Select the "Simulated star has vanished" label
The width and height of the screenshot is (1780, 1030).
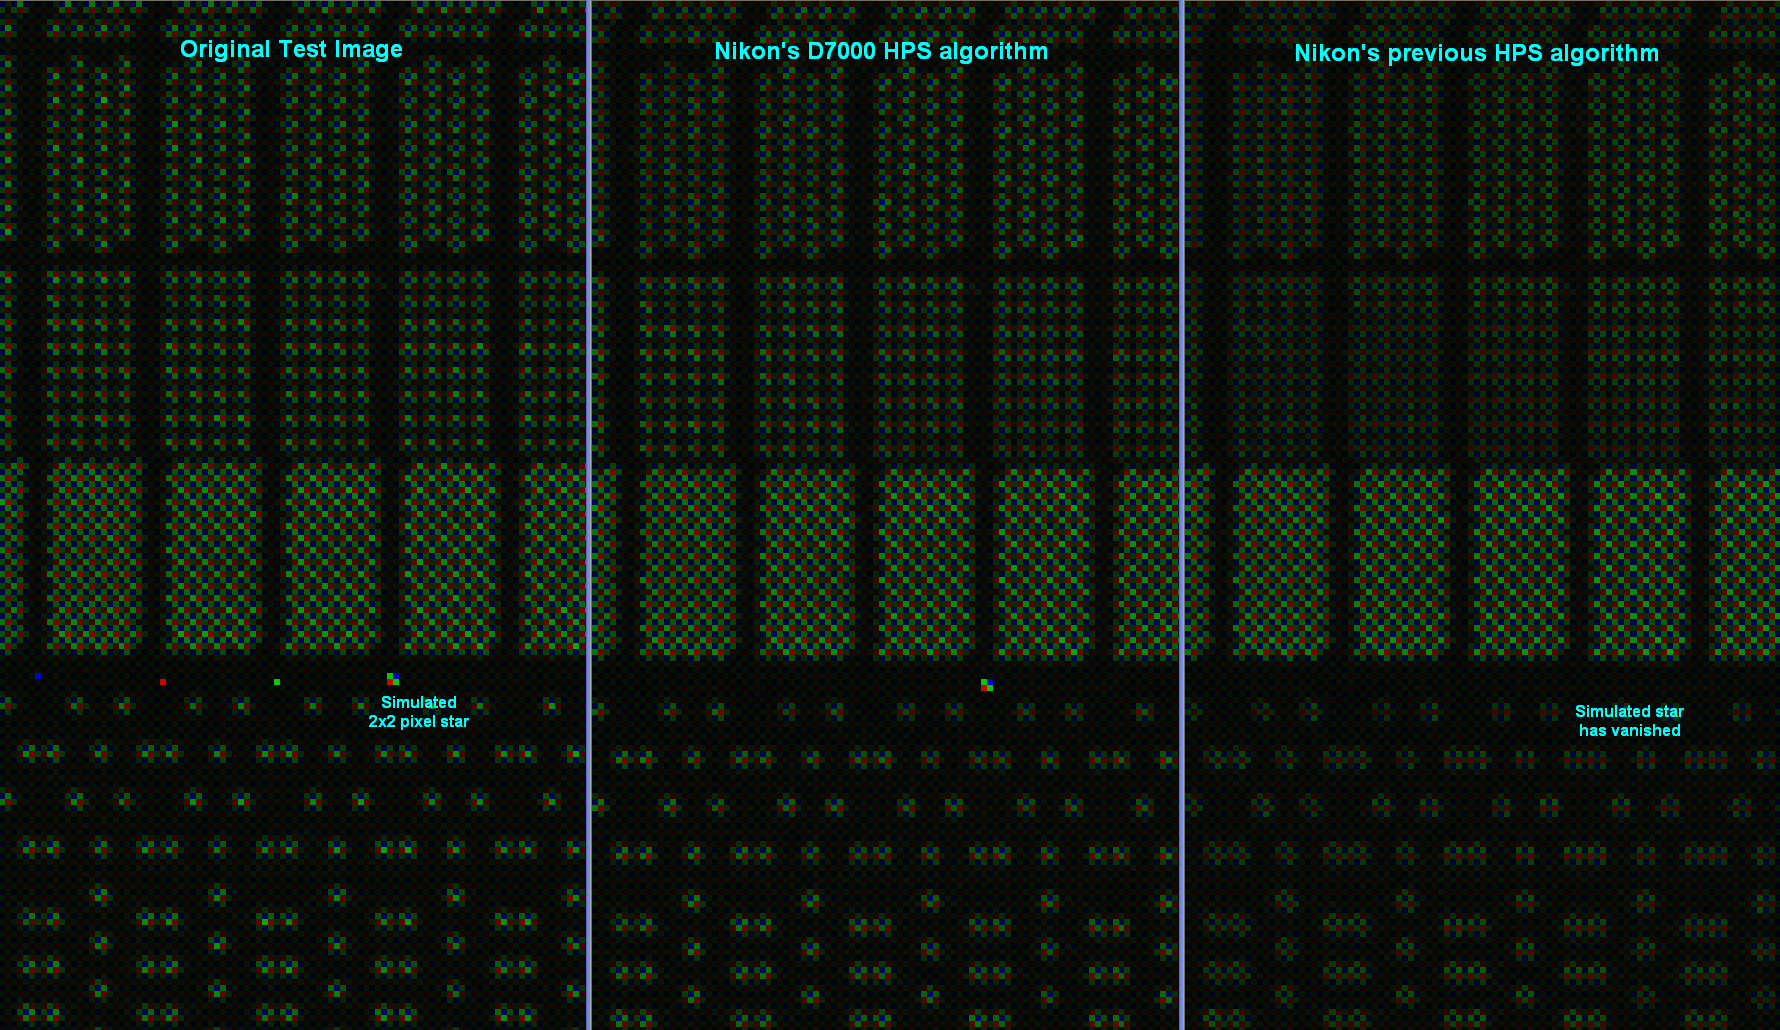1629,721
